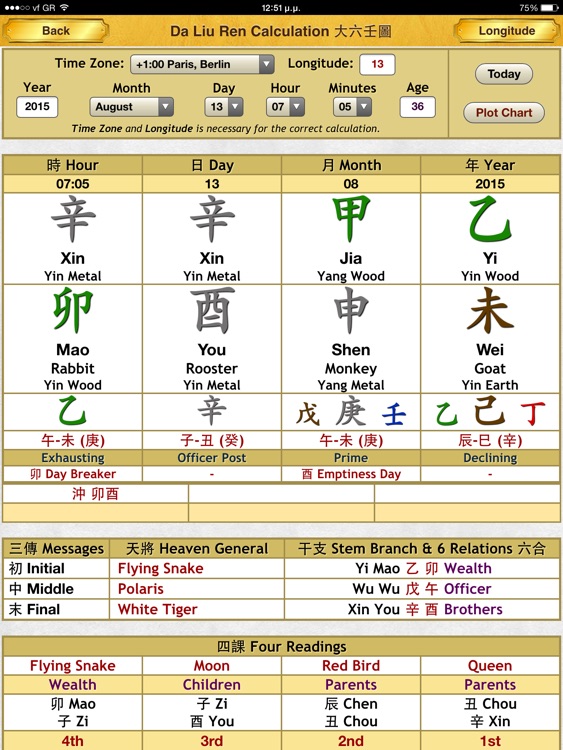The image size is (563, 750).
Task: Click the 午-未 (庚) cell under Hour
Action: [x=73, y=440]
